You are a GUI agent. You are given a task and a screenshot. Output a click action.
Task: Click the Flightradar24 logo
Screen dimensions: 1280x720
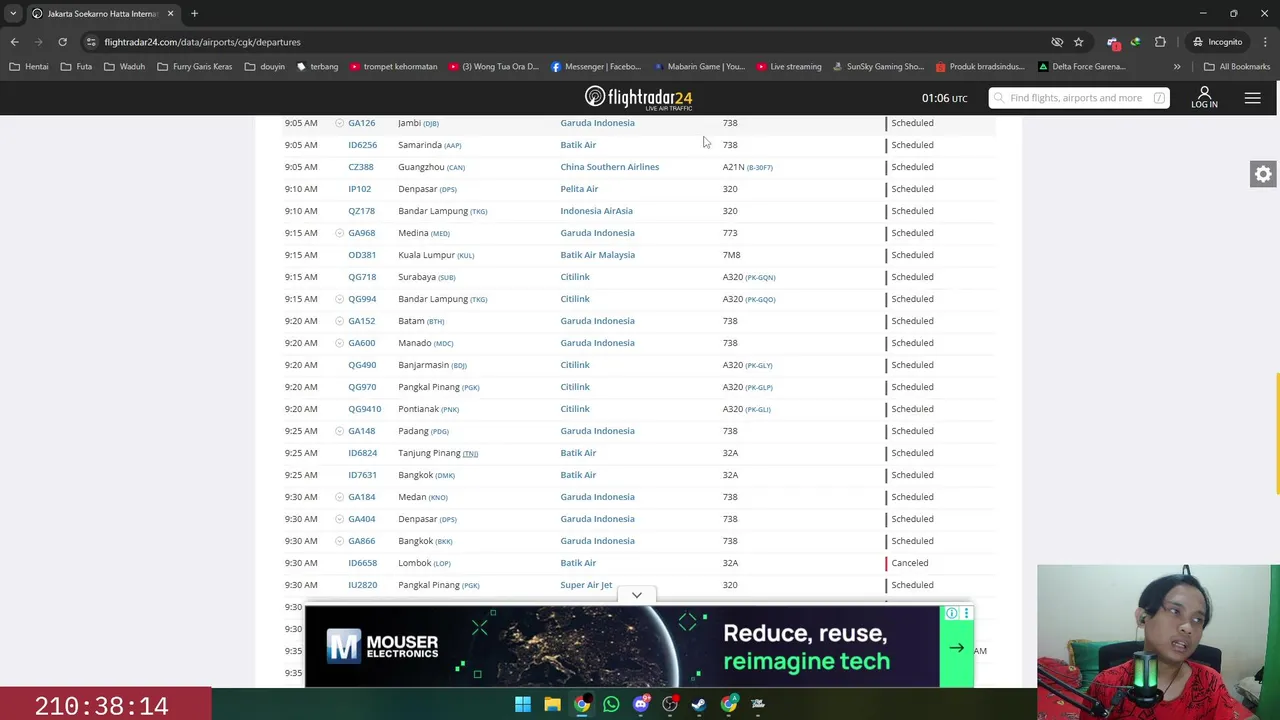(639, 97)
